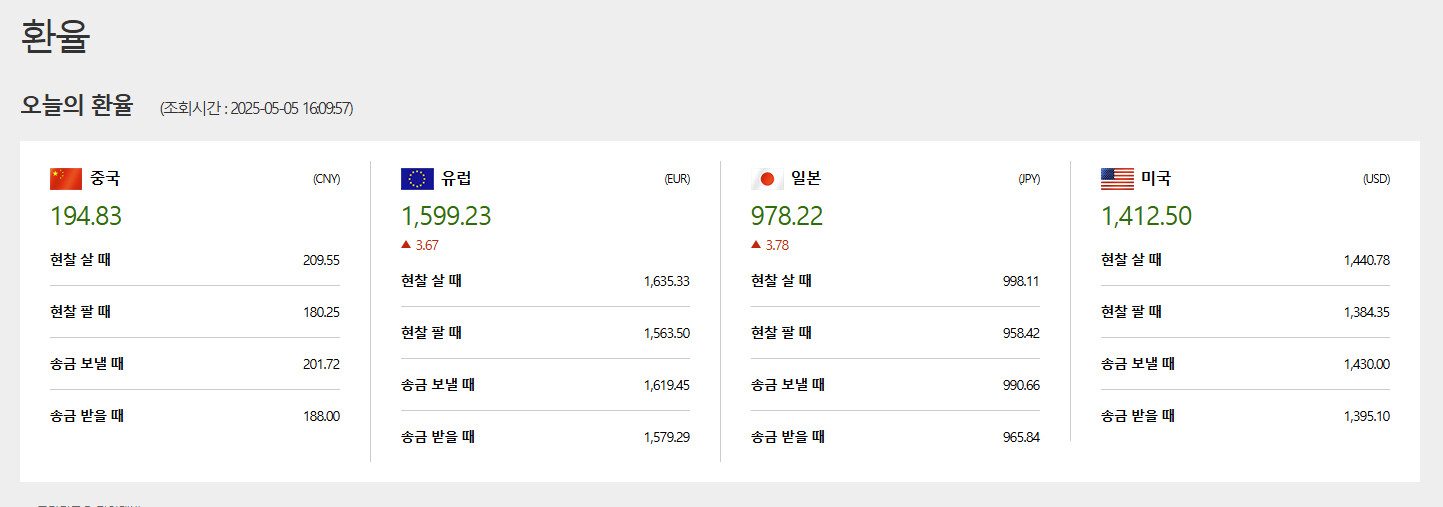Click the 1,412.50 dollar exchange rate
The width and height of the screenshot is (1443, 507).
point(1146,216)
